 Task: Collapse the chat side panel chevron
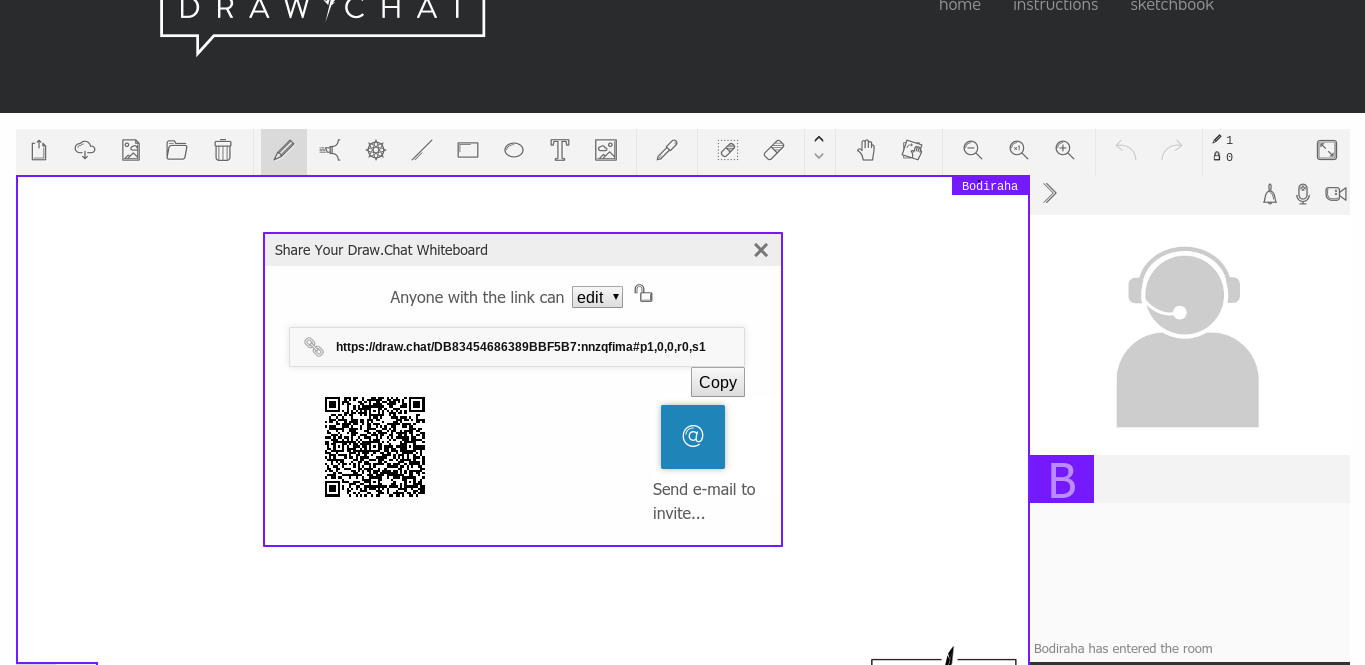[1050, 193]
